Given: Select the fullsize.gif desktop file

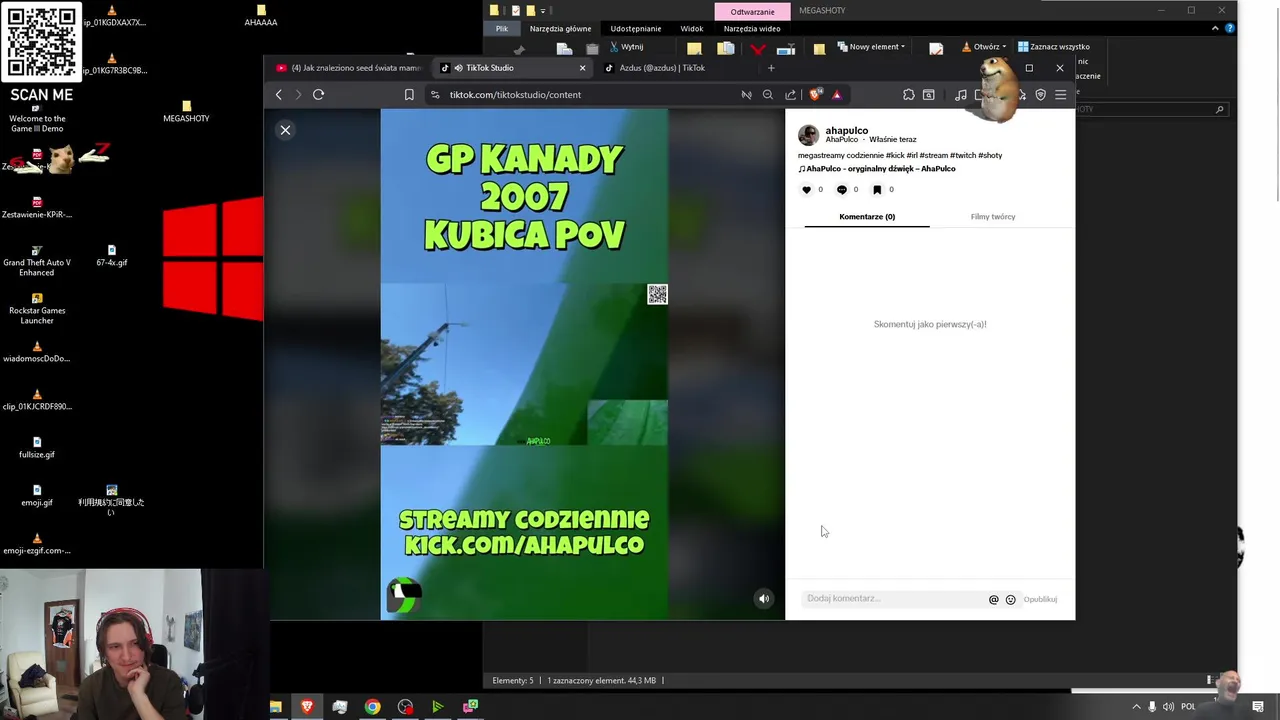Looking at the screenshot, I should [37, 448].
